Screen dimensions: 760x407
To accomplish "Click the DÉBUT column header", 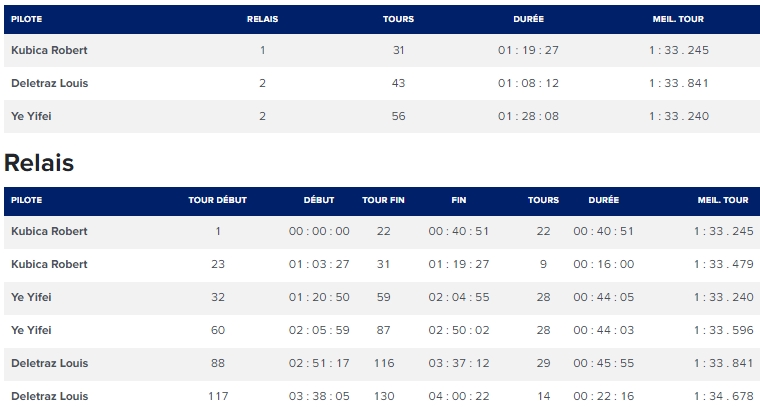I will 319,200.
